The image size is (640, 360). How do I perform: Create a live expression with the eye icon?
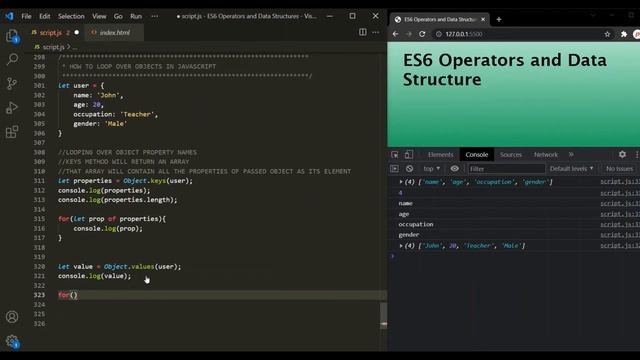(454, 169)
